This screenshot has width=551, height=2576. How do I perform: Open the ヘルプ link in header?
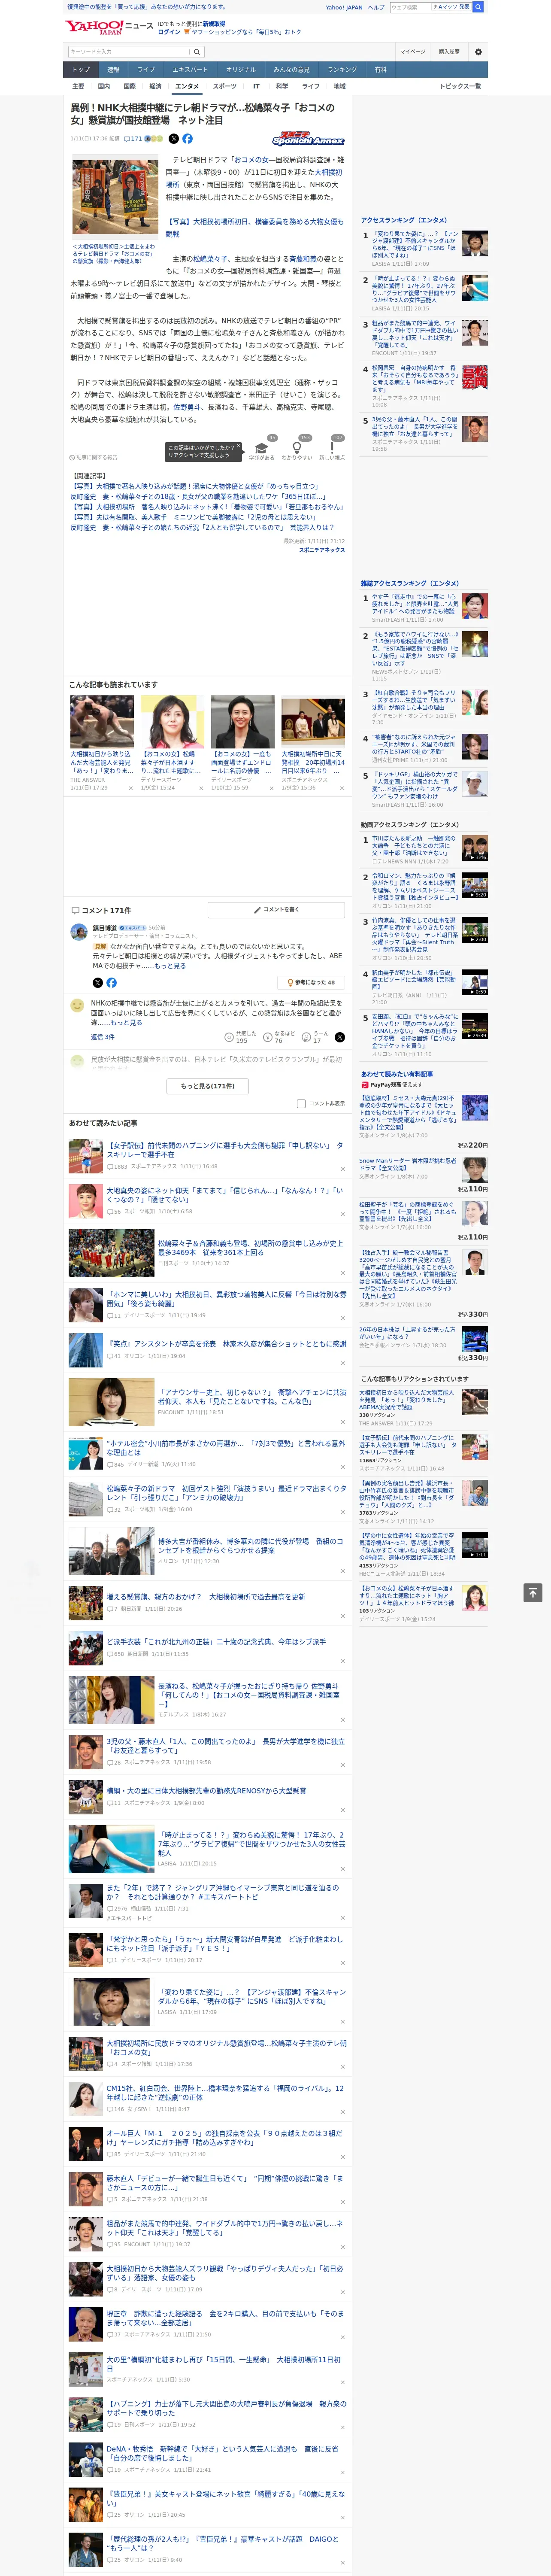coord(376,7)
